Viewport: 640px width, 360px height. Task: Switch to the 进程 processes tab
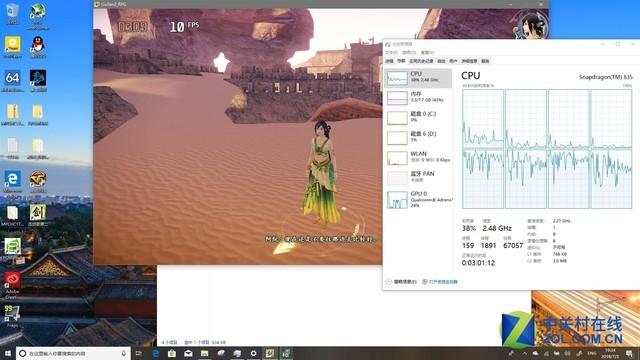tap(389, 61)
